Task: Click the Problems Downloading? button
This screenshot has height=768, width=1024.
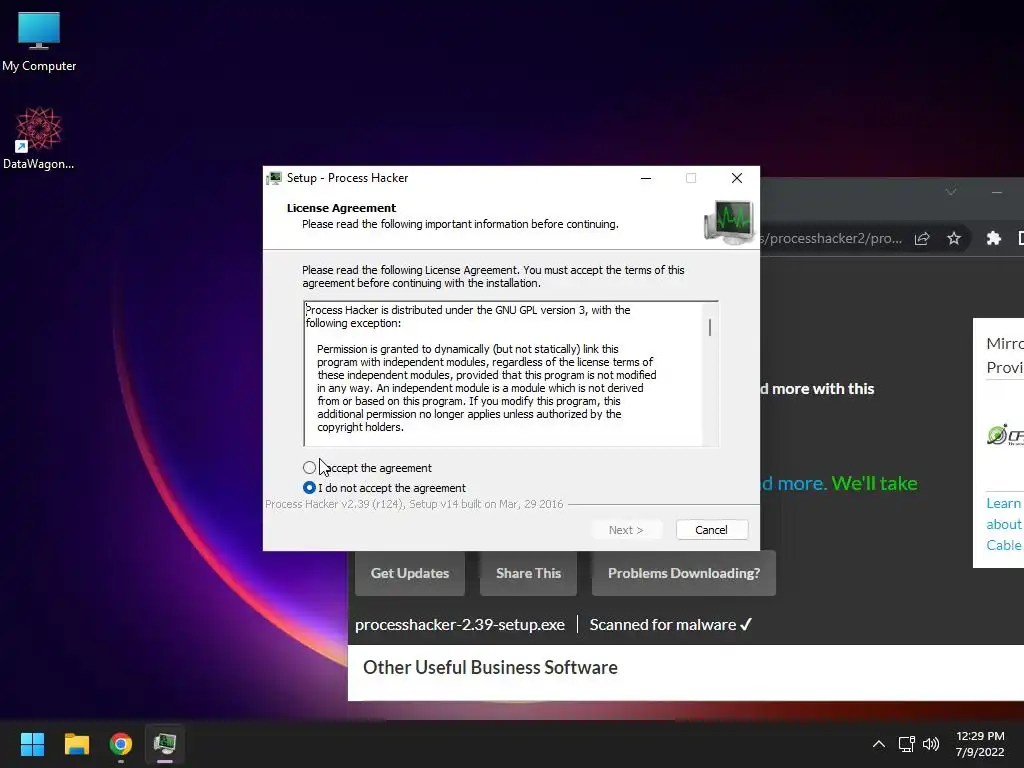Action: coord(684,573)
